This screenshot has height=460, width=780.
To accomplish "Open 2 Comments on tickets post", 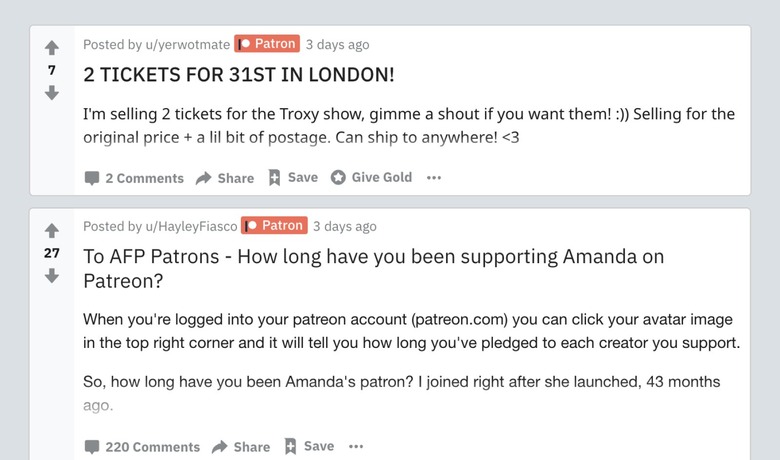I will tap(134, 178).
